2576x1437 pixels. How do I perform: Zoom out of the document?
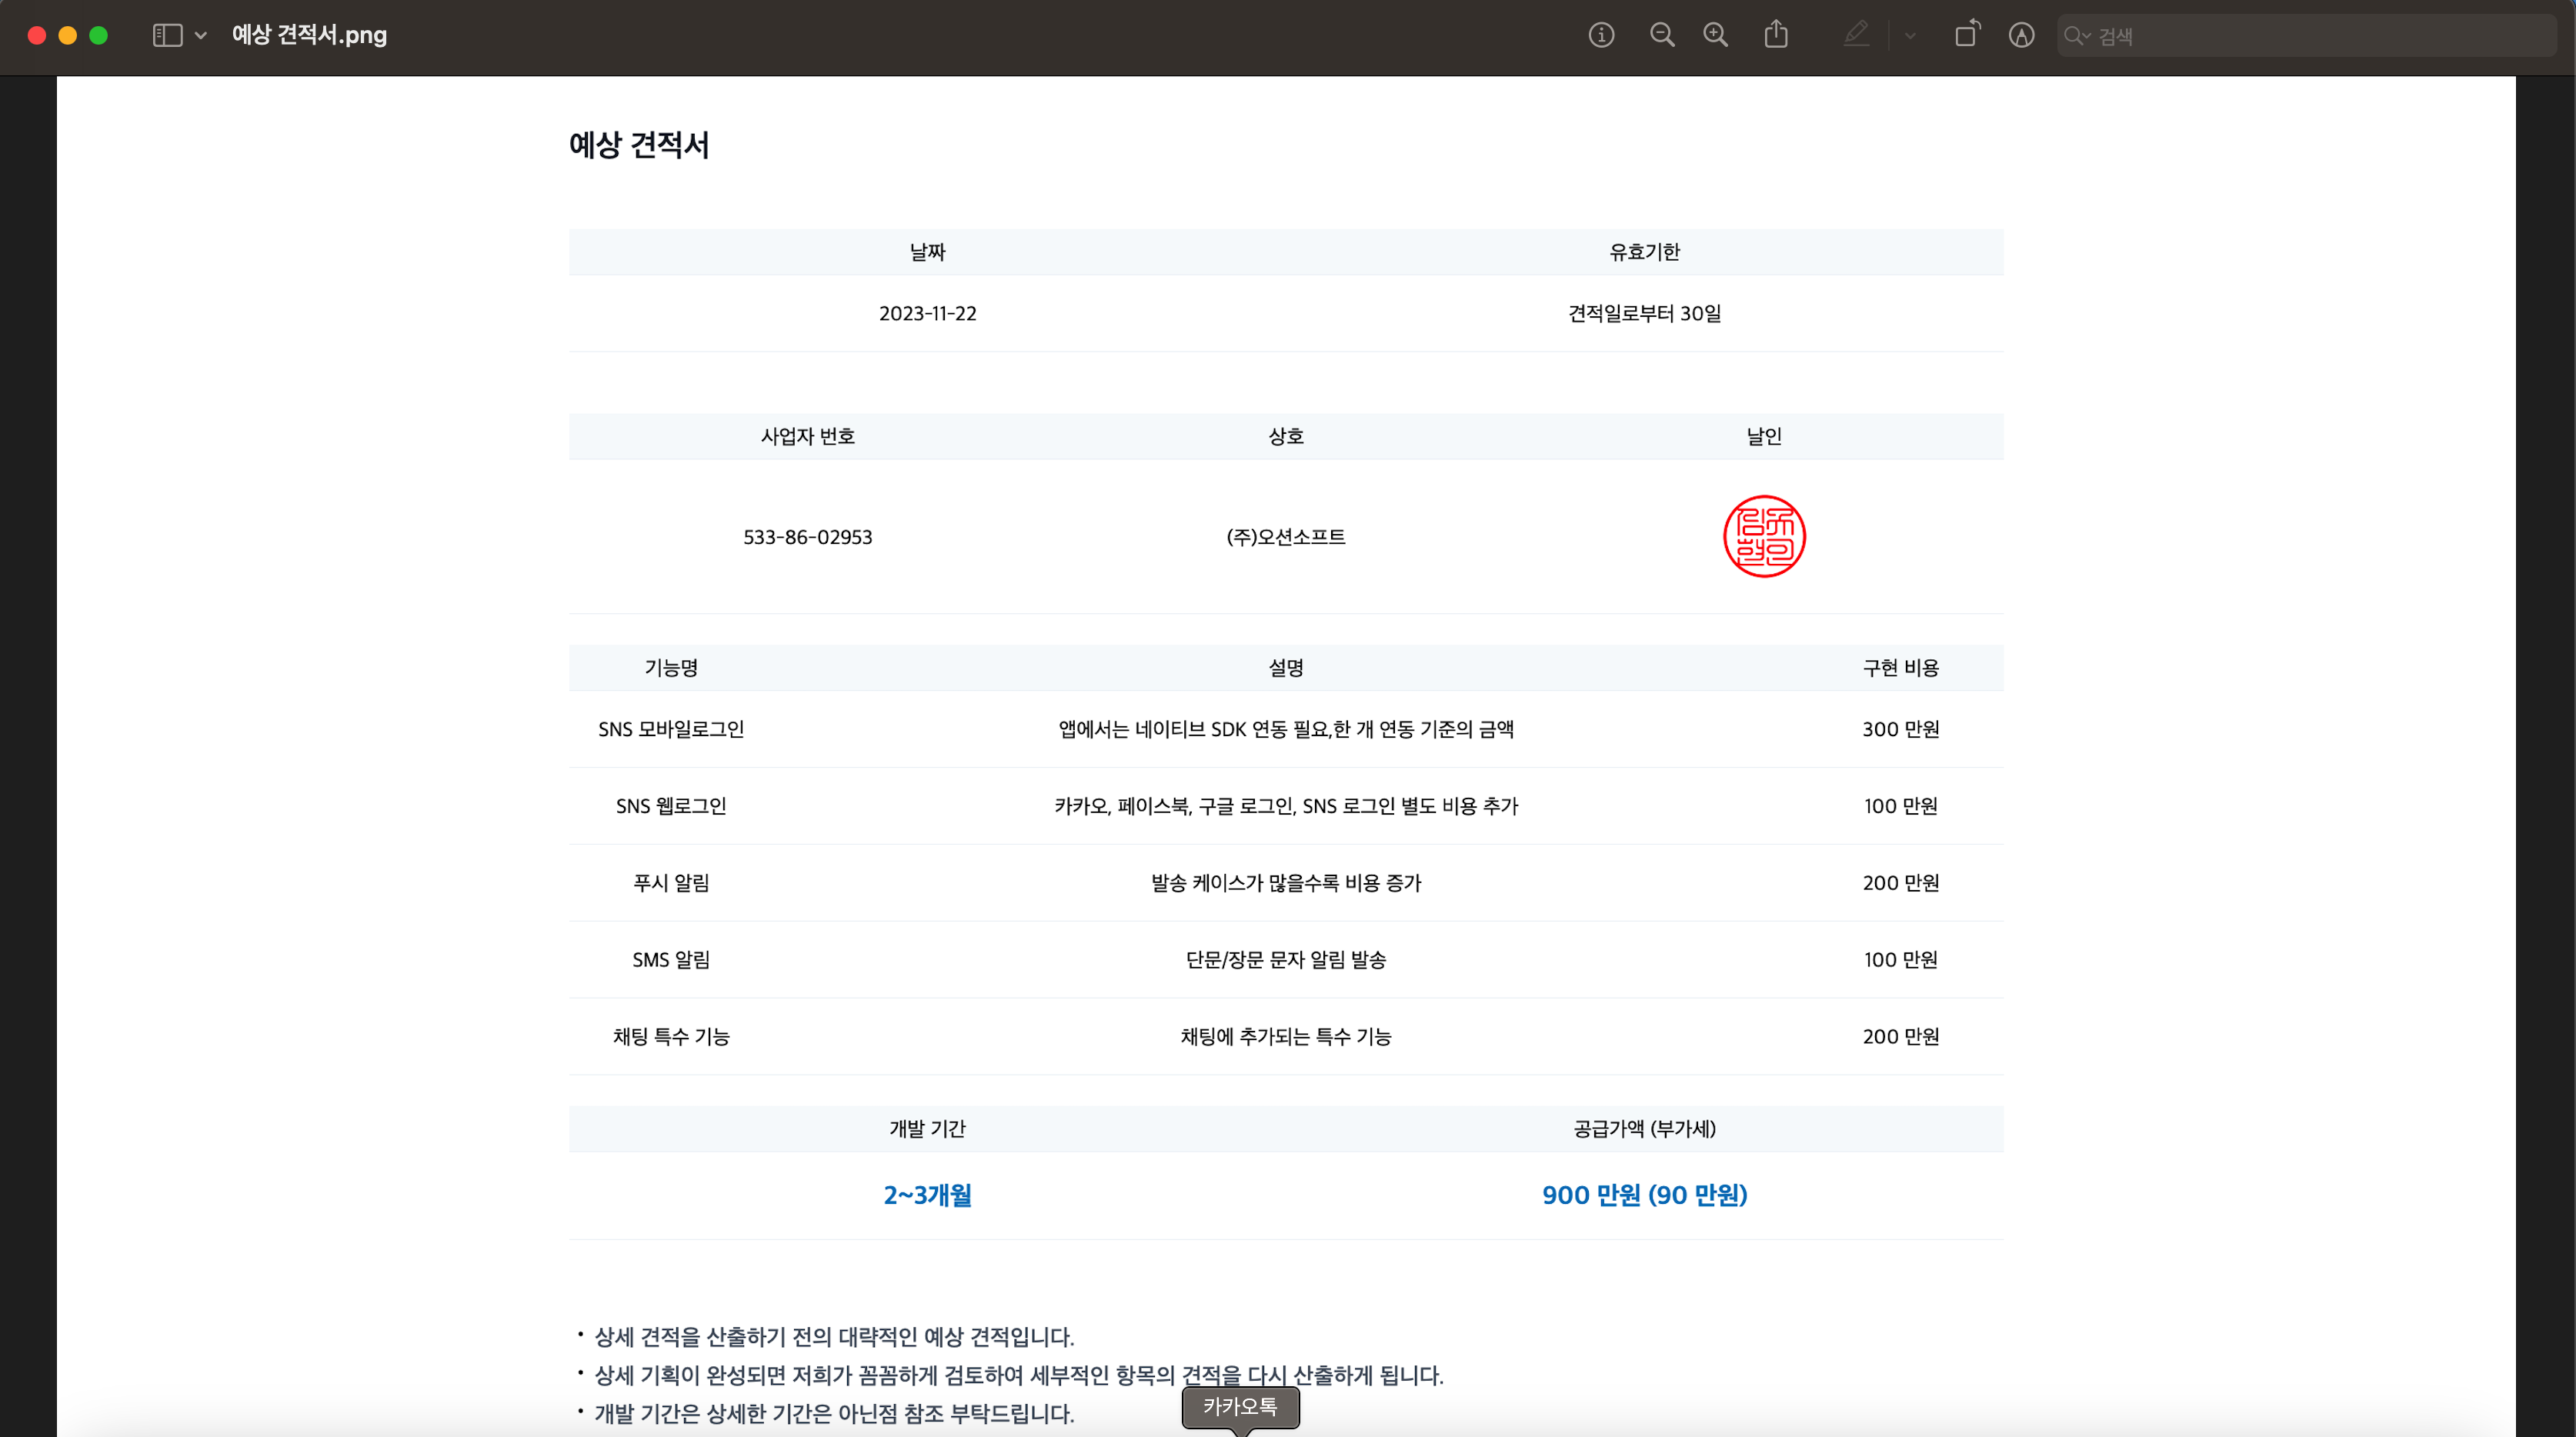point(1663,34)
